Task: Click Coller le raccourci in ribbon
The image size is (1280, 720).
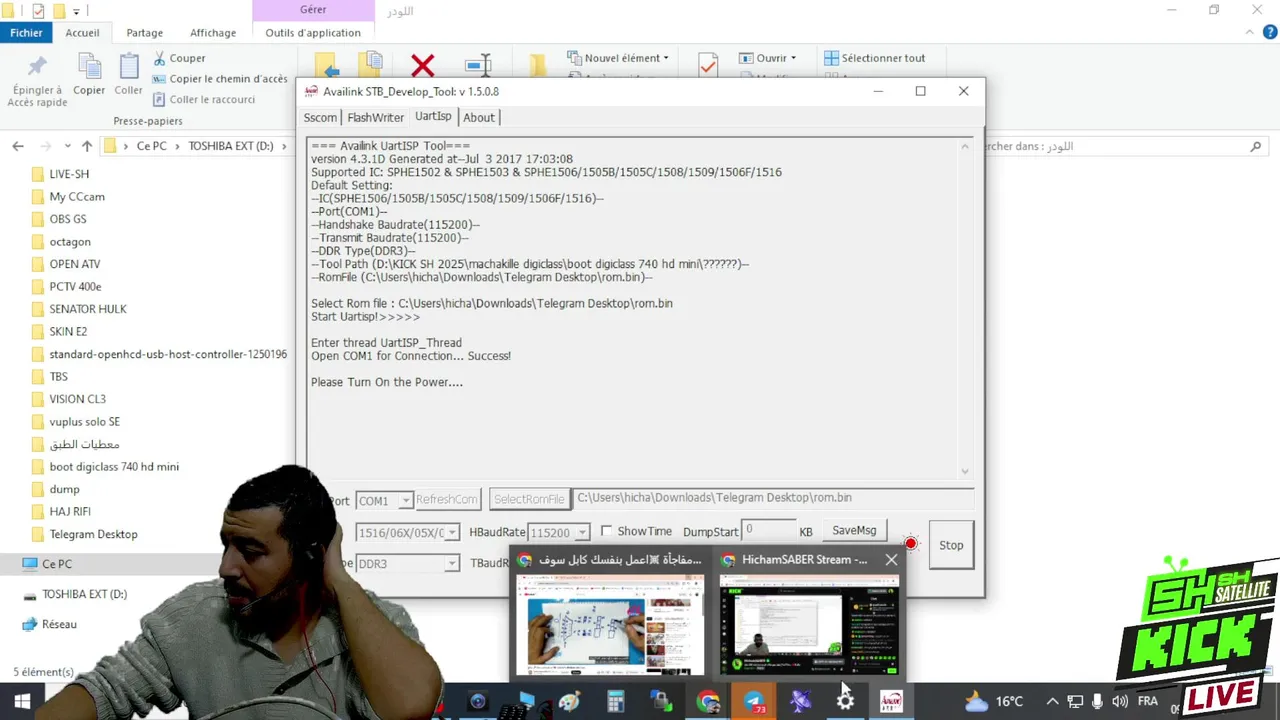Action: point(204,99)
